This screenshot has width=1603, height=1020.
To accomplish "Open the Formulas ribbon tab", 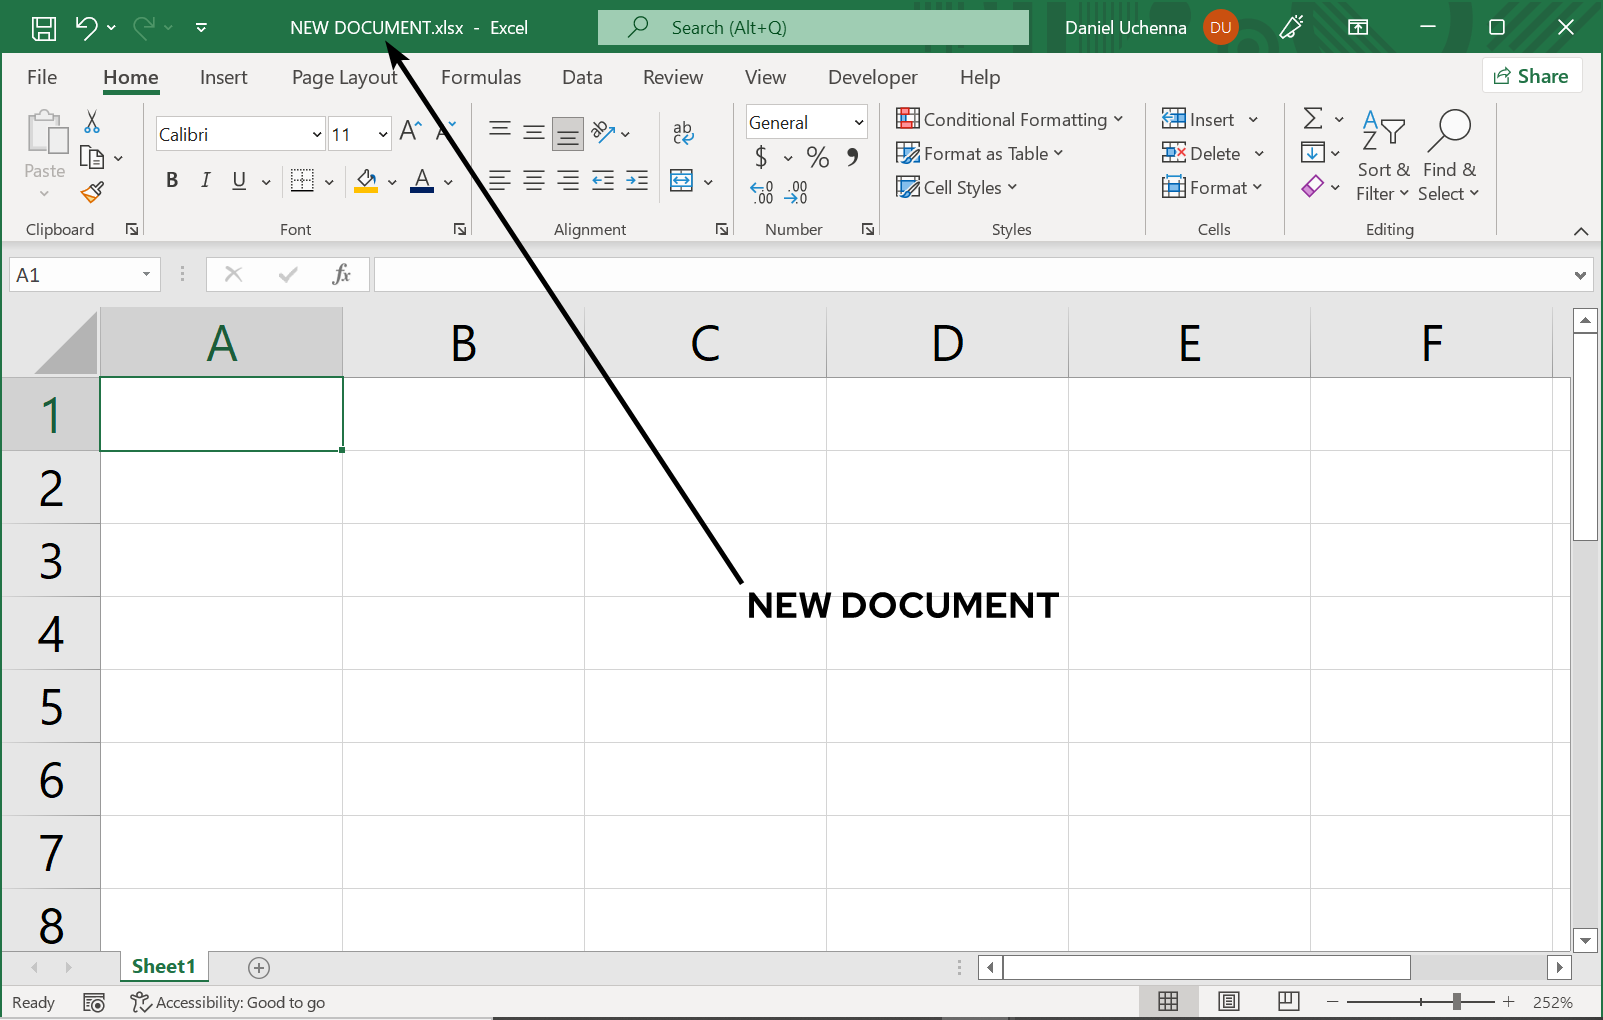I will 481,78.
